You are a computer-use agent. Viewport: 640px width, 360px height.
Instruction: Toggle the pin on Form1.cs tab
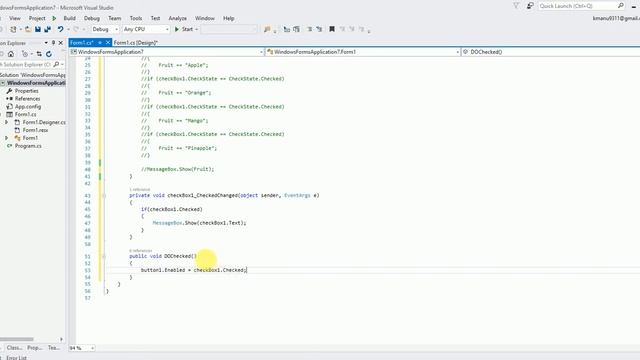100,42
